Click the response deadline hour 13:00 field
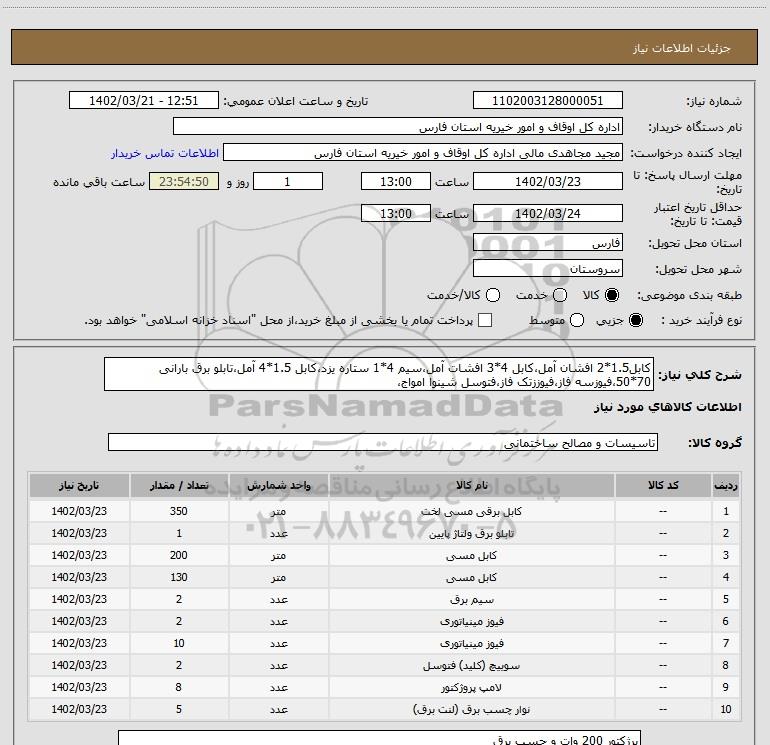The height and width of the screenshot is (745, 770). pos(396,181)
